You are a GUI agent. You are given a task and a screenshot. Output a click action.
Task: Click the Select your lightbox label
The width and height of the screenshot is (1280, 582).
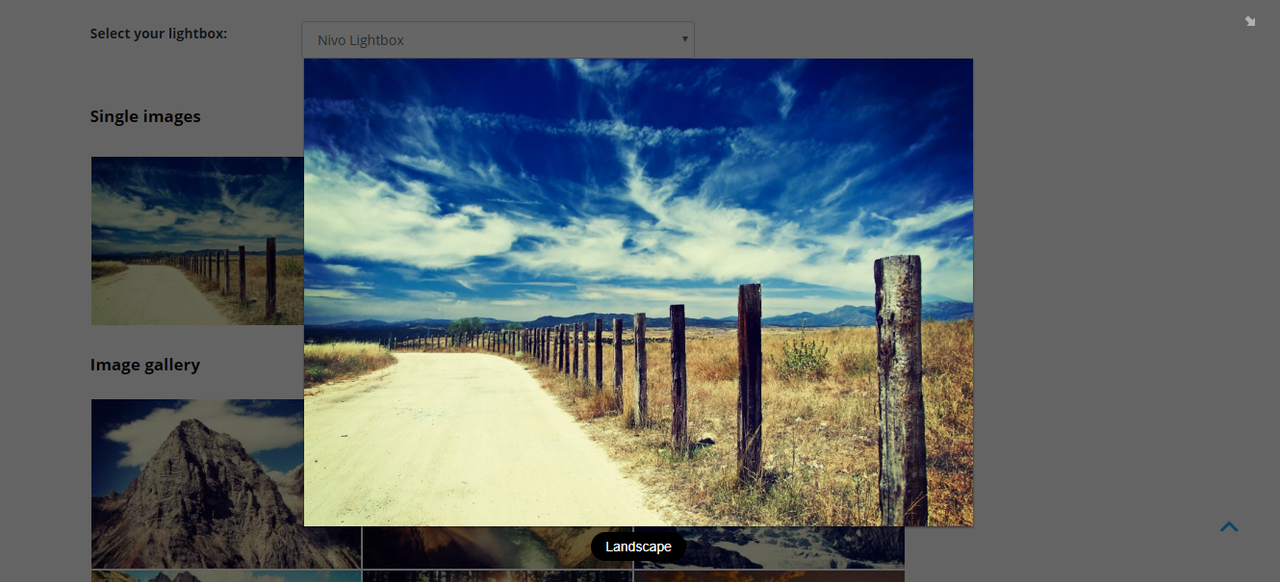[158, 33]
